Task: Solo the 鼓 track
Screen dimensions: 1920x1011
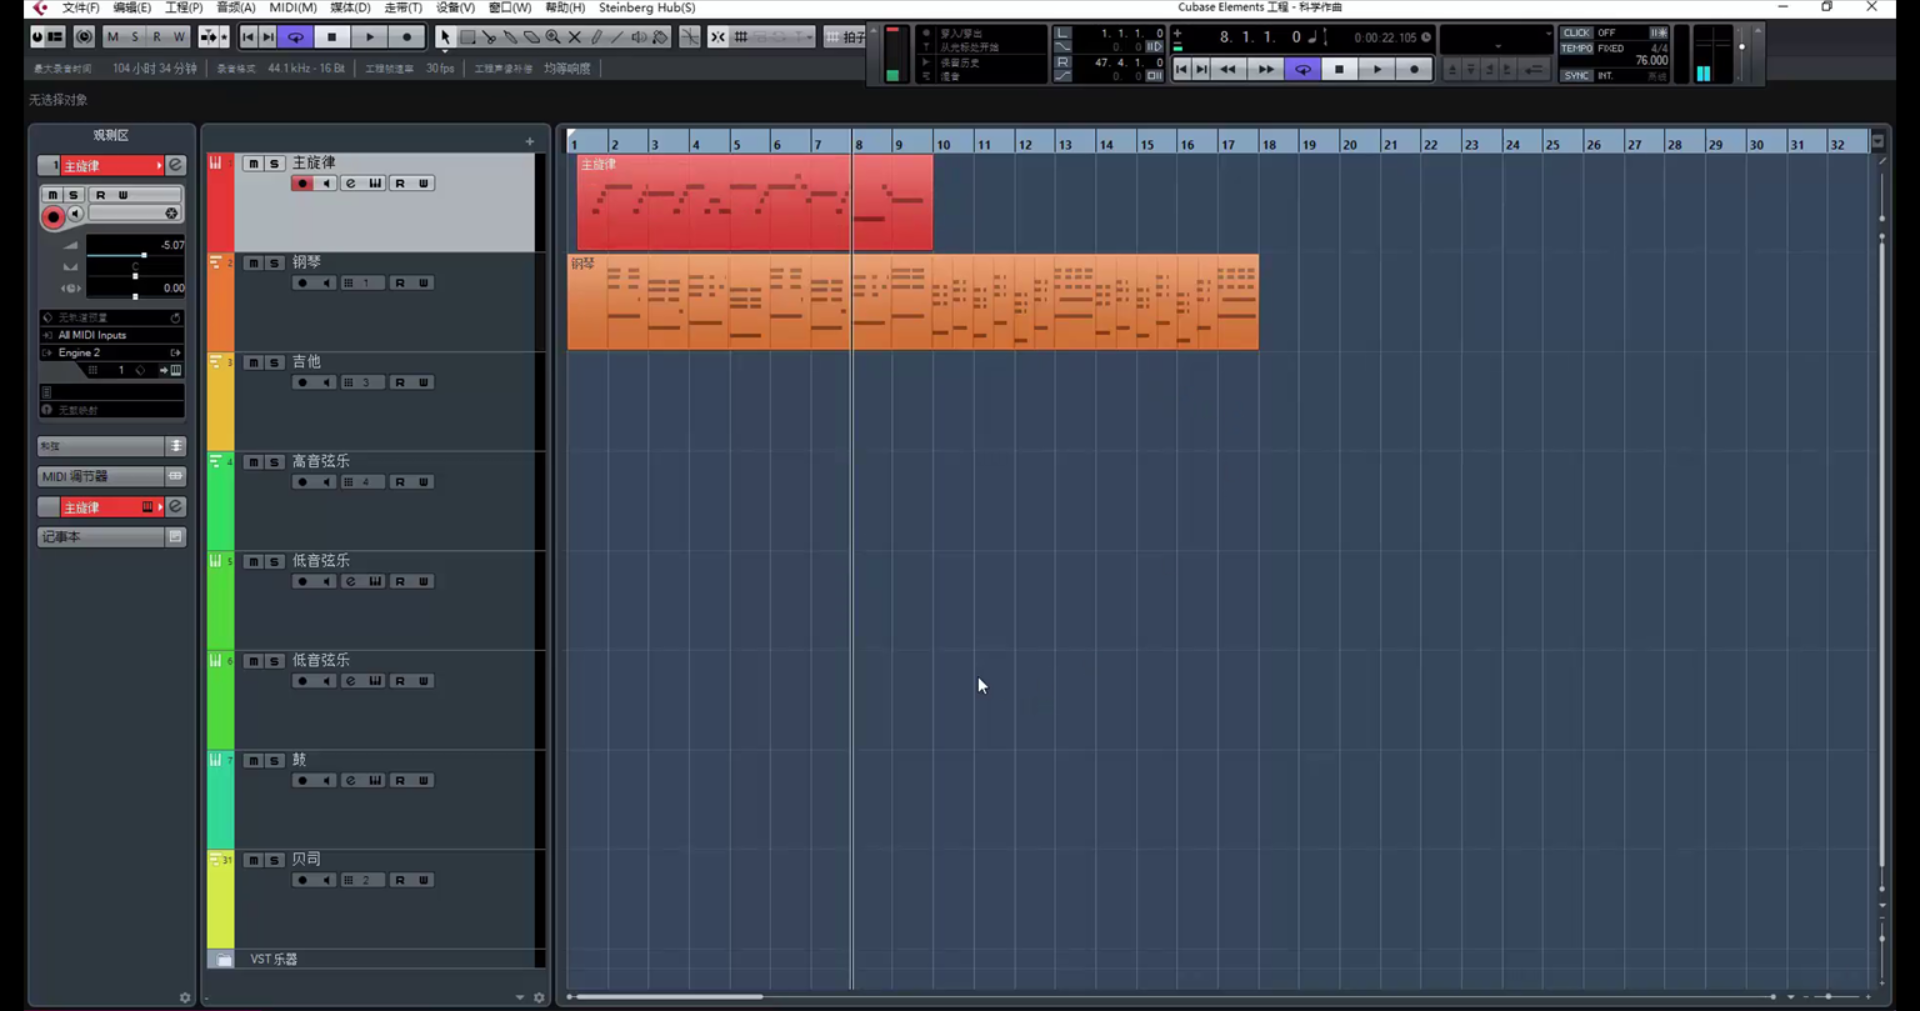Action: pos(274,760)
